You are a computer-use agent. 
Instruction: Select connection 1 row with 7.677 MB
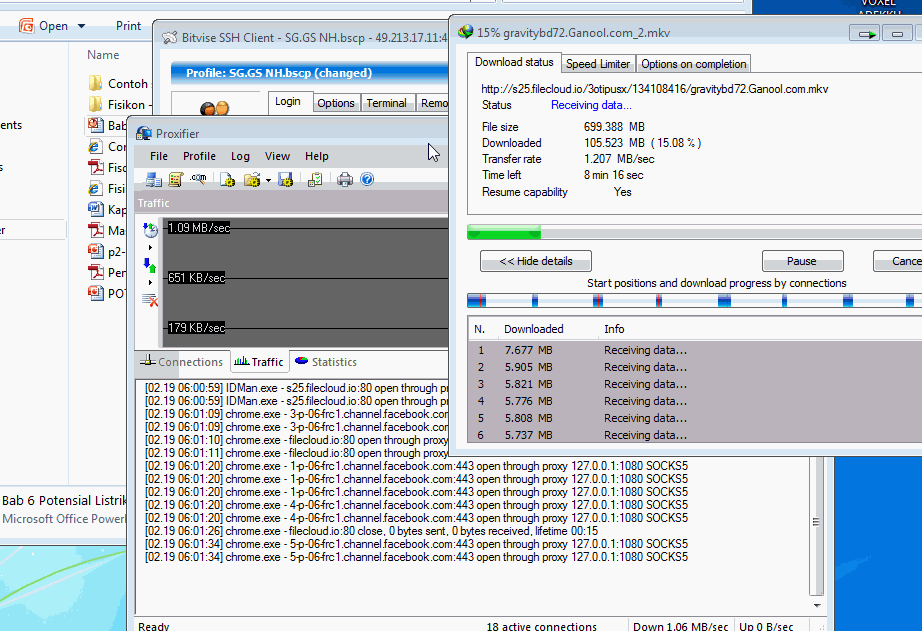tap(696, 350)
